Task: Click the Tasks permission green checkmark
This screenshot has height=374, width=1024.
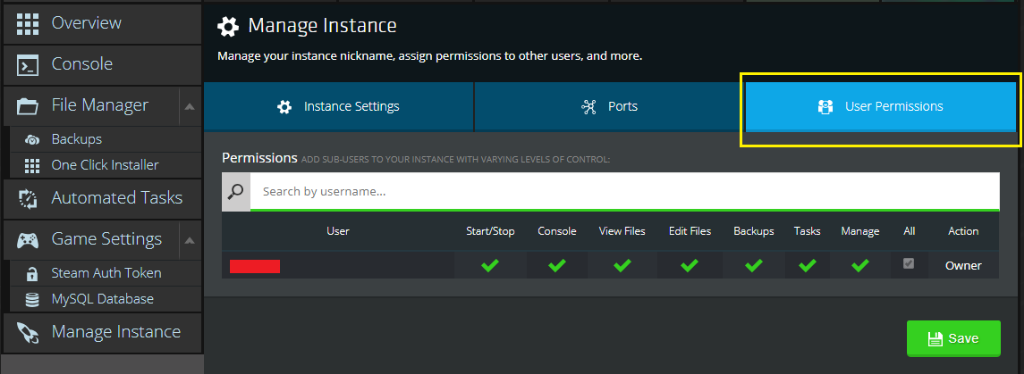Action: pyautogui.click(x=807, y=265)
